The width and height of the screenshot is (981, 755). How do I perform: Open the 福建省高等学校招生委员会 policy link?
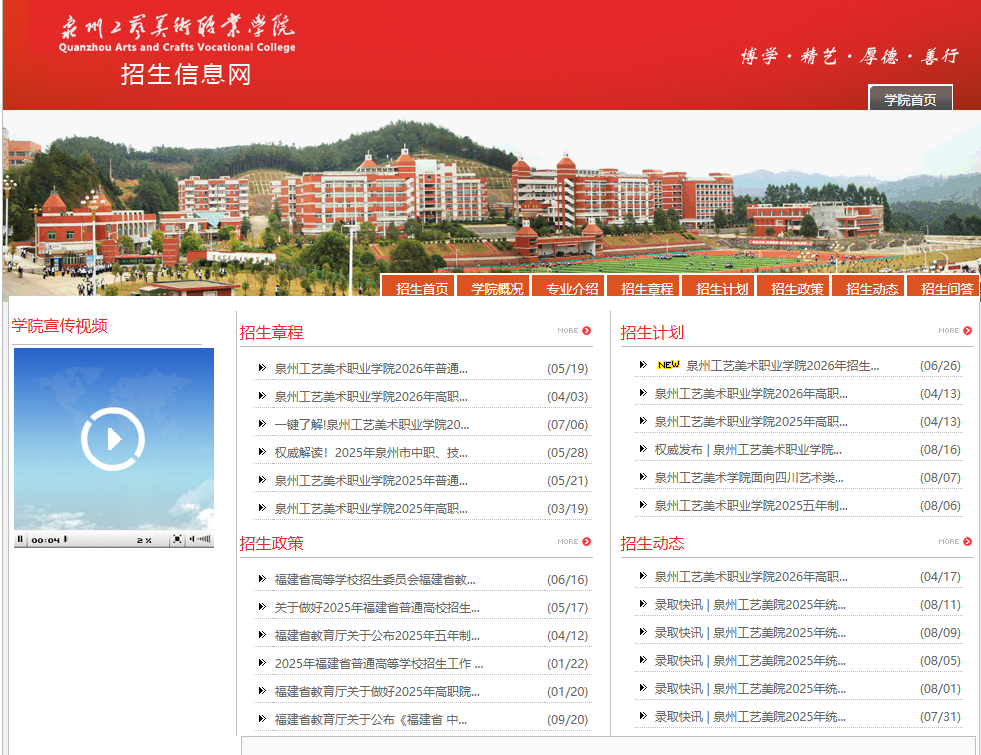coord(375,579)
